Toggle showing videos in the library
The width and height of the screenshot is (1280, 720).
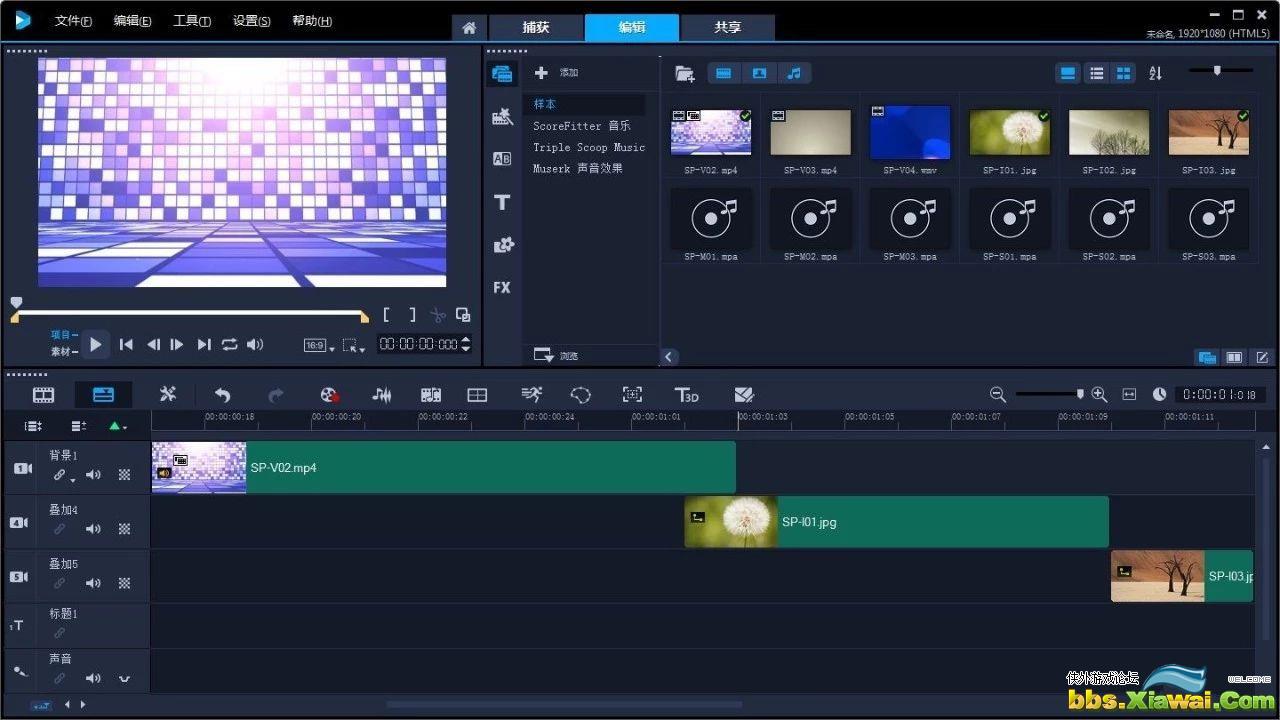coord(723,73)
